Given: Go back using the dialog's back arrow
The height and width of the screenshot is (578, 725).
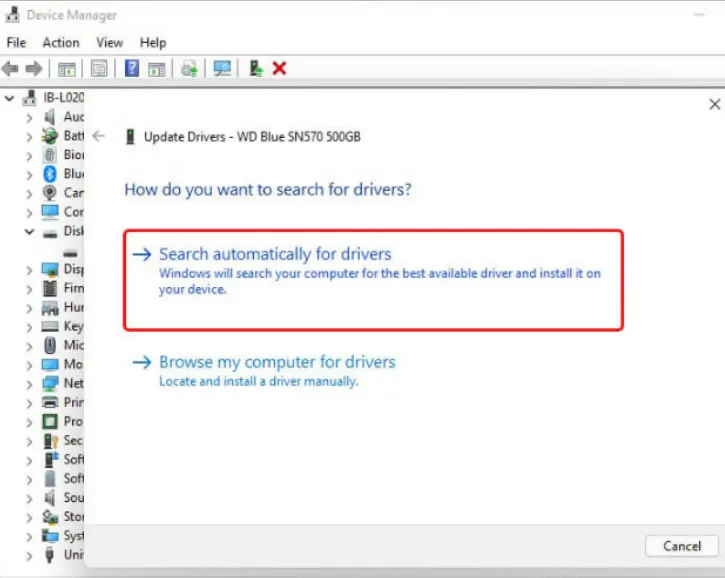Looking at the screenshot, I should pyautogui.click(x=98, y=136).
